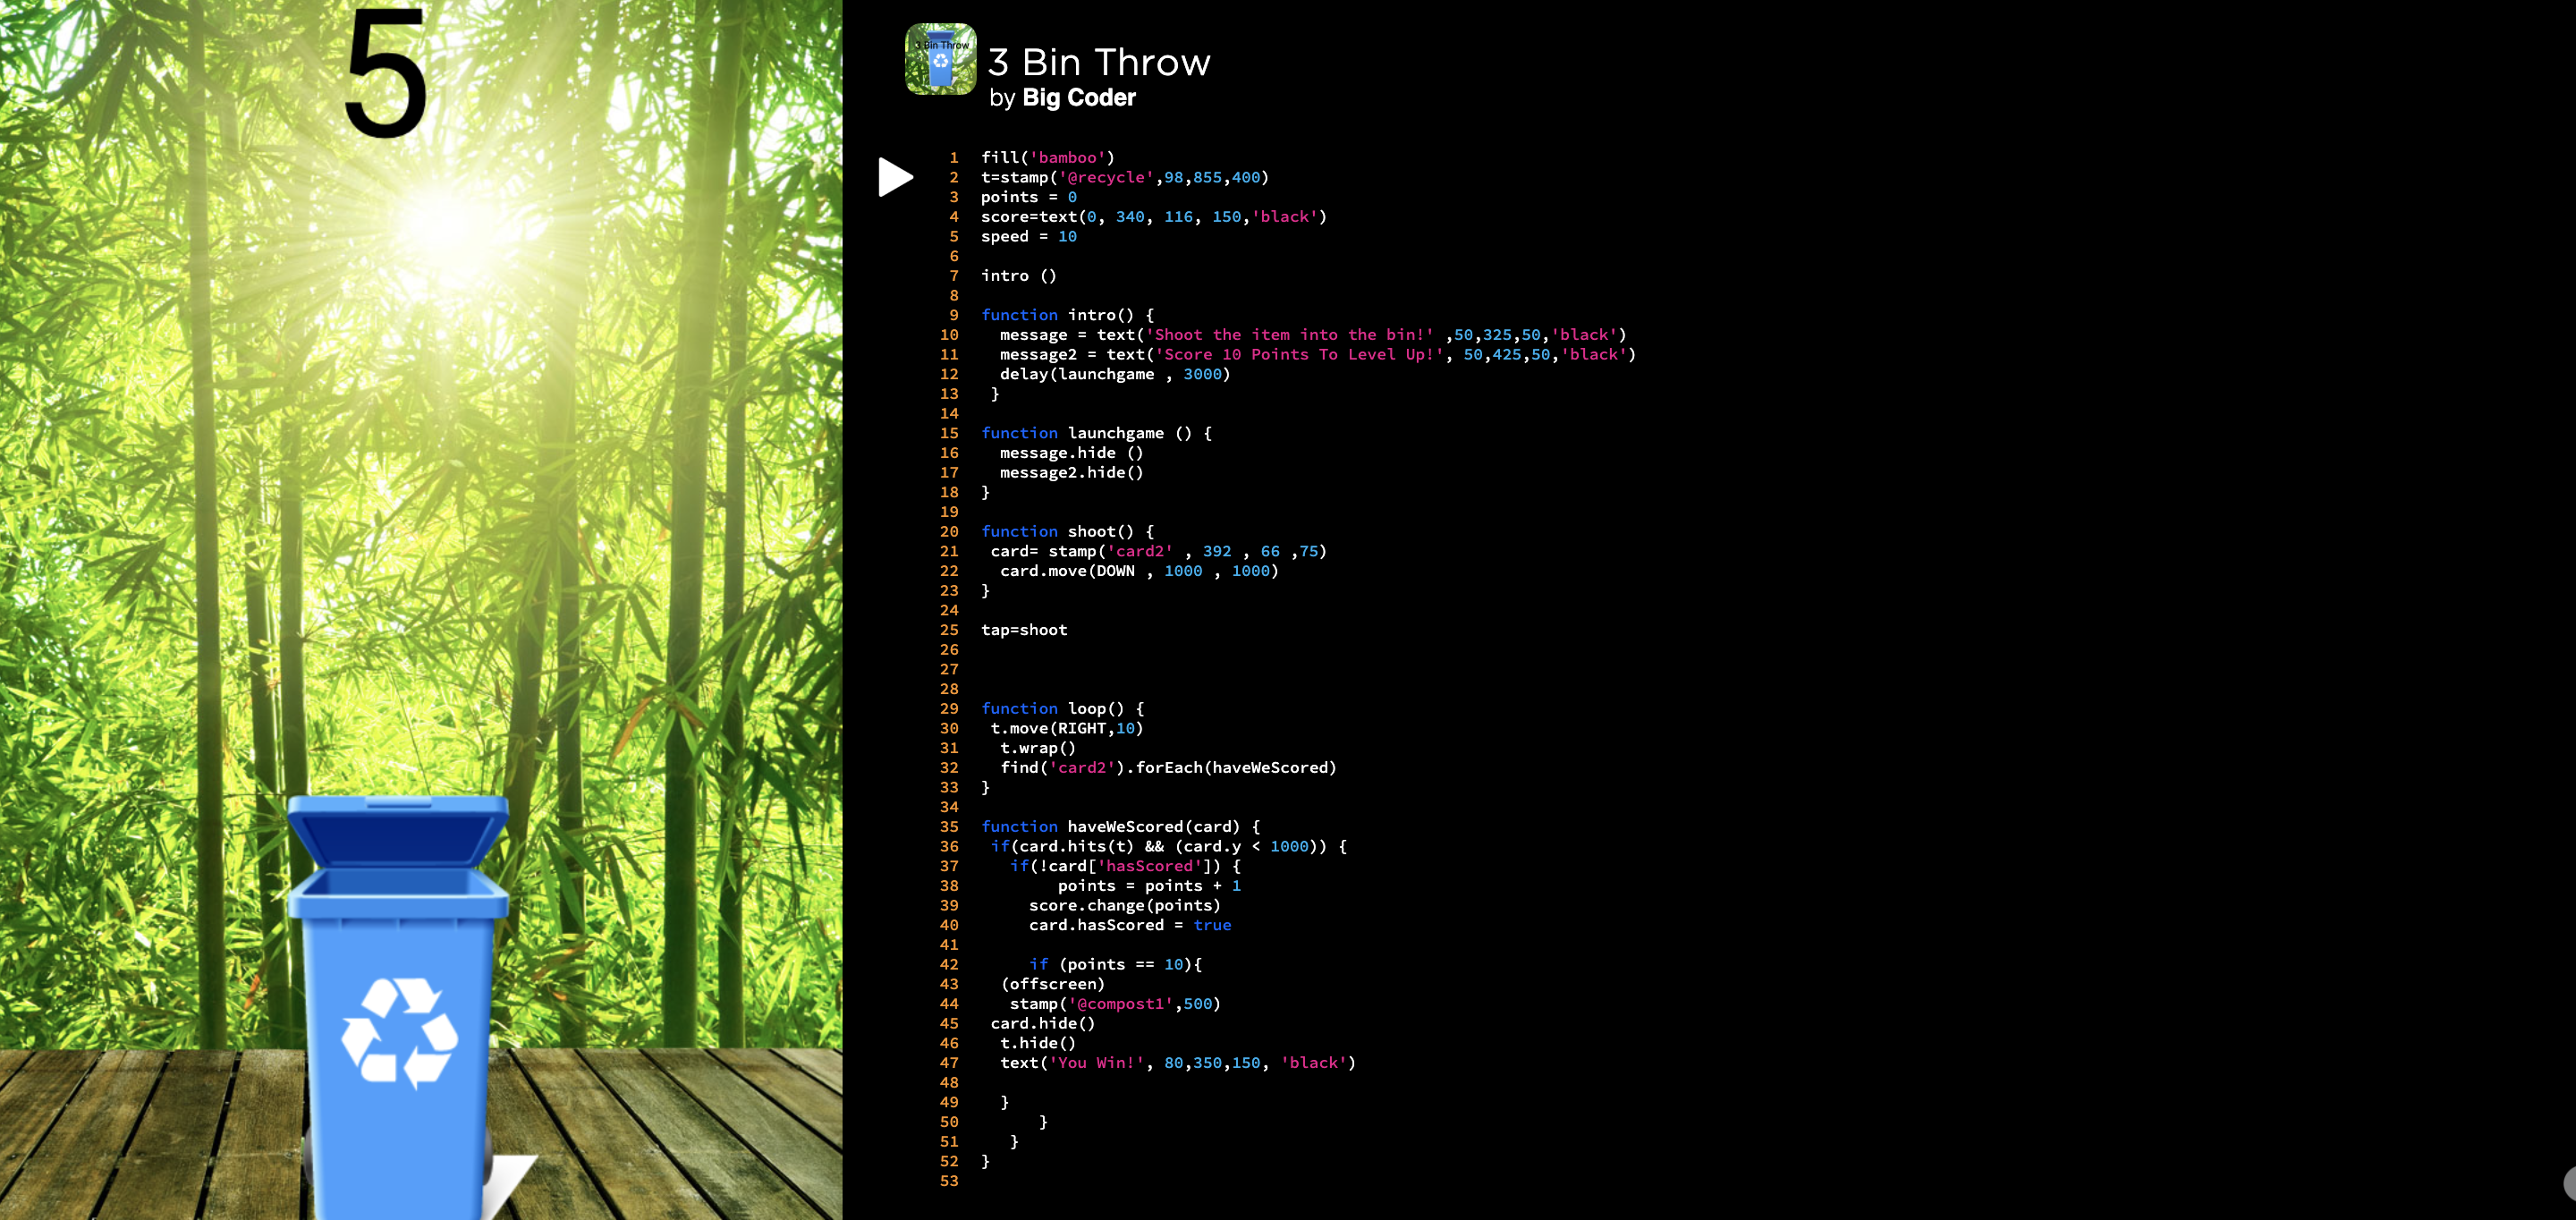Click the score number 5 on the game screen

pyautogui.click(x=386, y=75)
